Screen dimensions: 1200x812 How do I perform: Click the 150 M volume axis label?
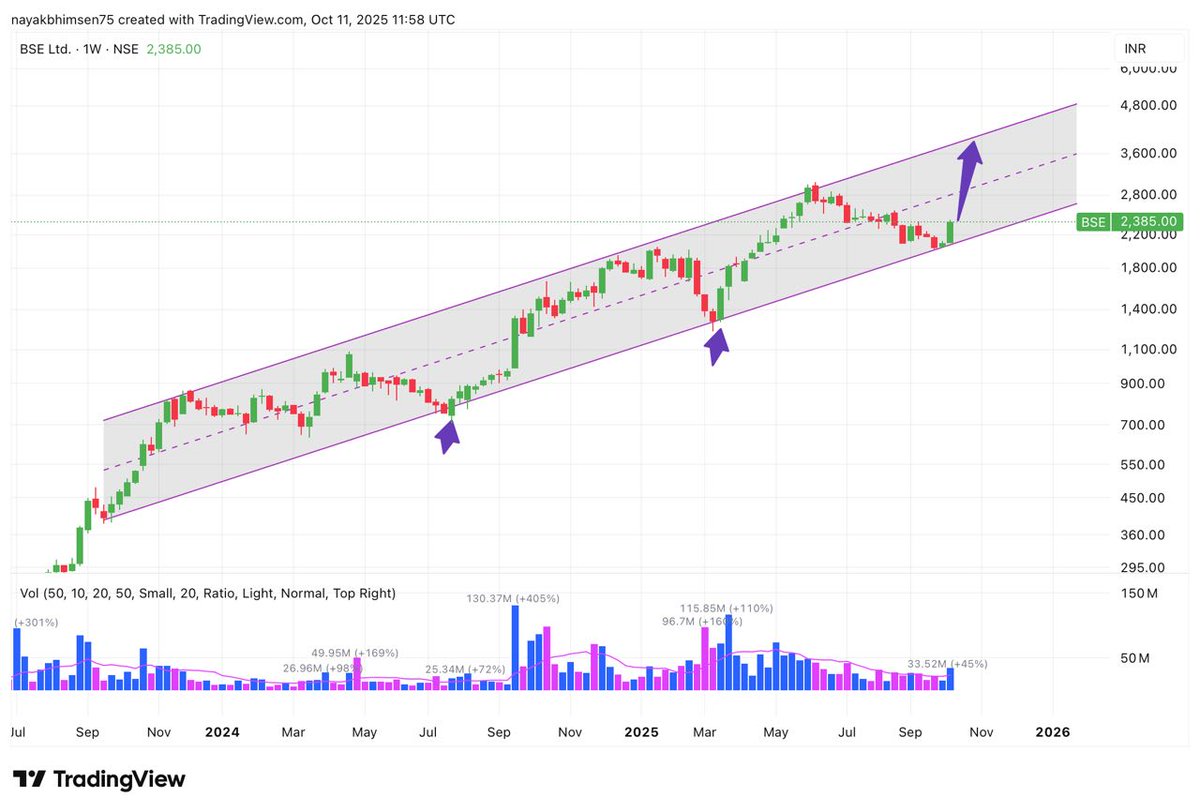tap(1137, 593)
